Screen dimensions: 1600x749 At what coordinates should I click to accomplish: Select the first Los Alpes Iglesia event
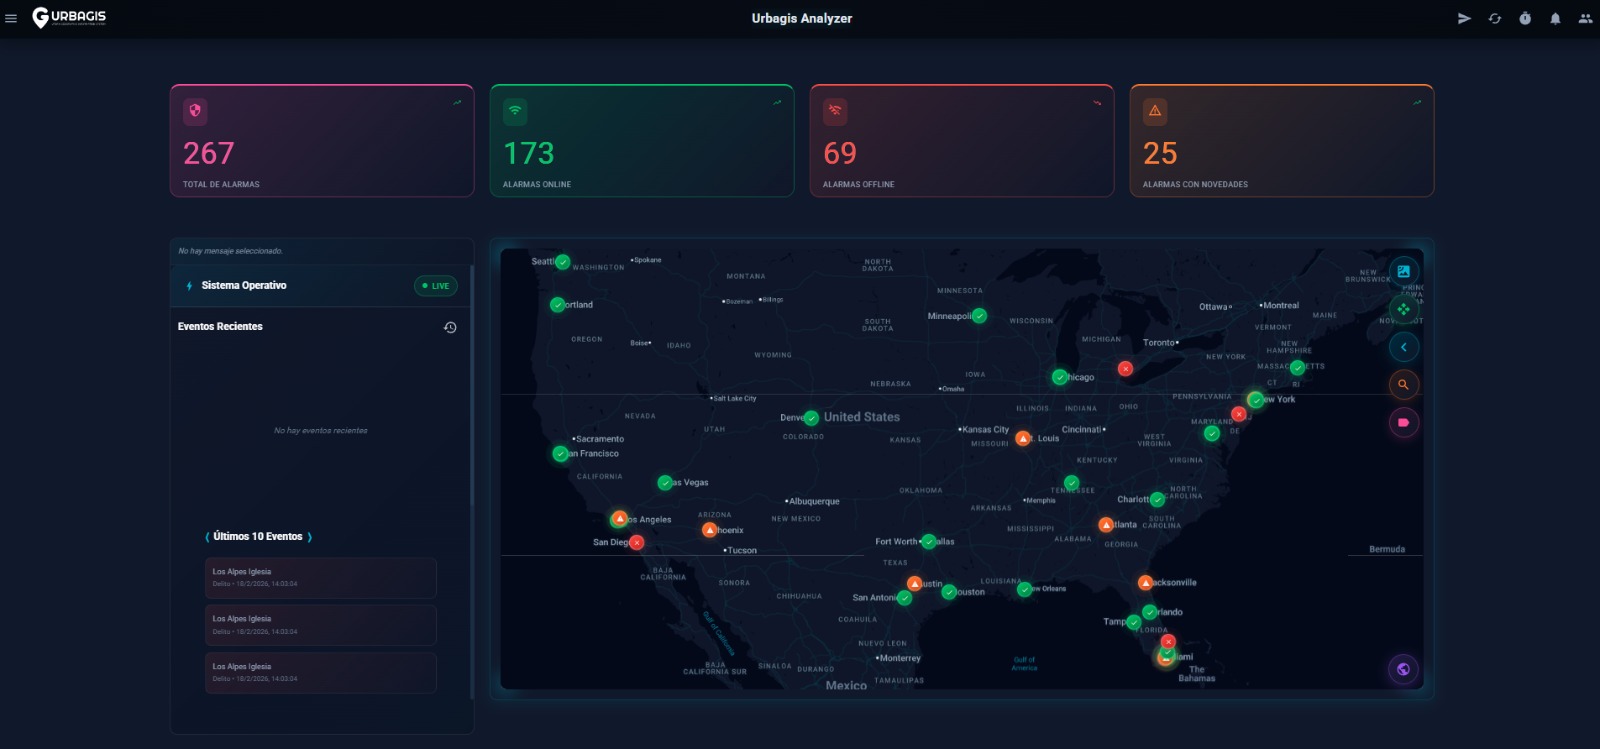320,578
